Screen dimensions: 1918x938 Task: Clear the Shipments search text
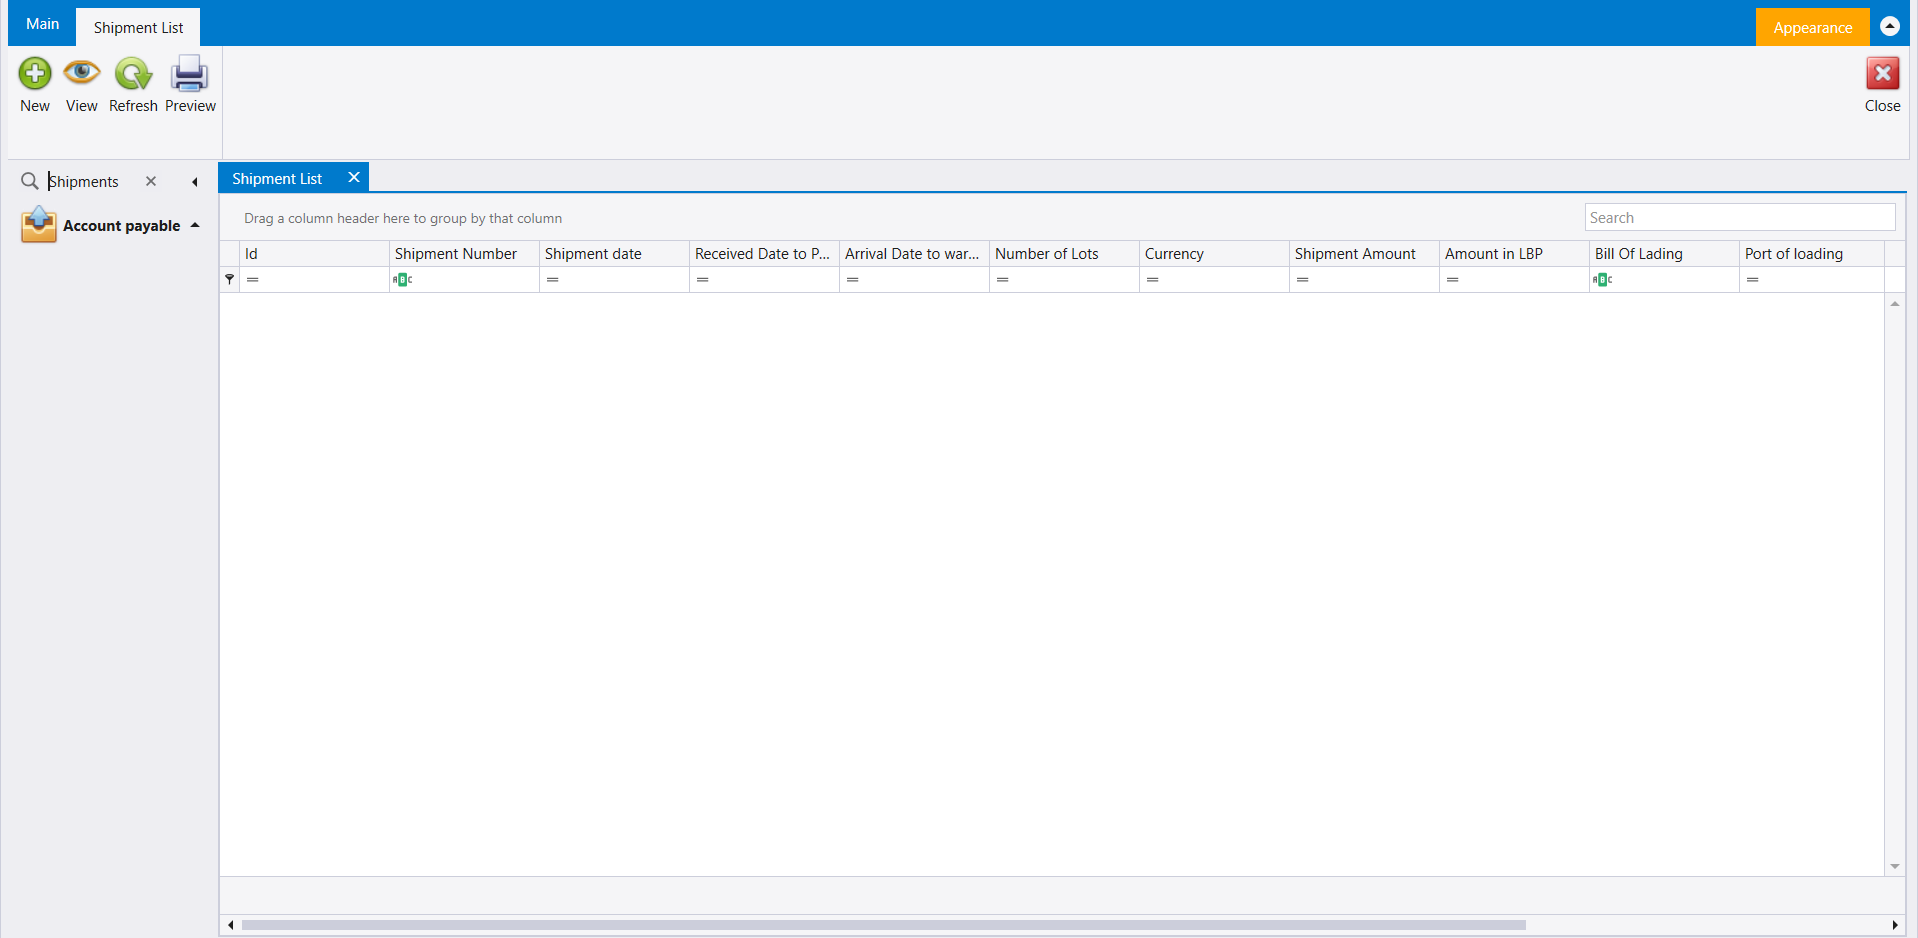coord(151,181)
